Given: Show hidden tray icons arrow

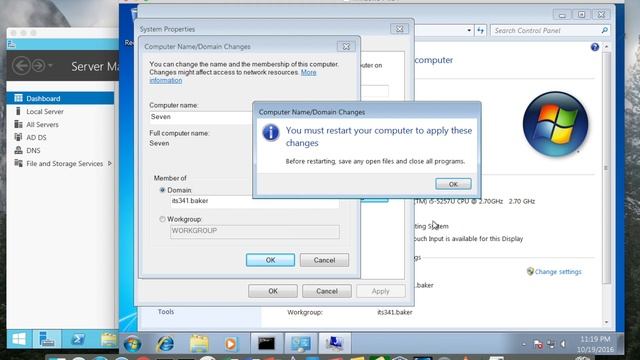Looking at the screenshot, I should pyautogui.click(x=524, y=344).
